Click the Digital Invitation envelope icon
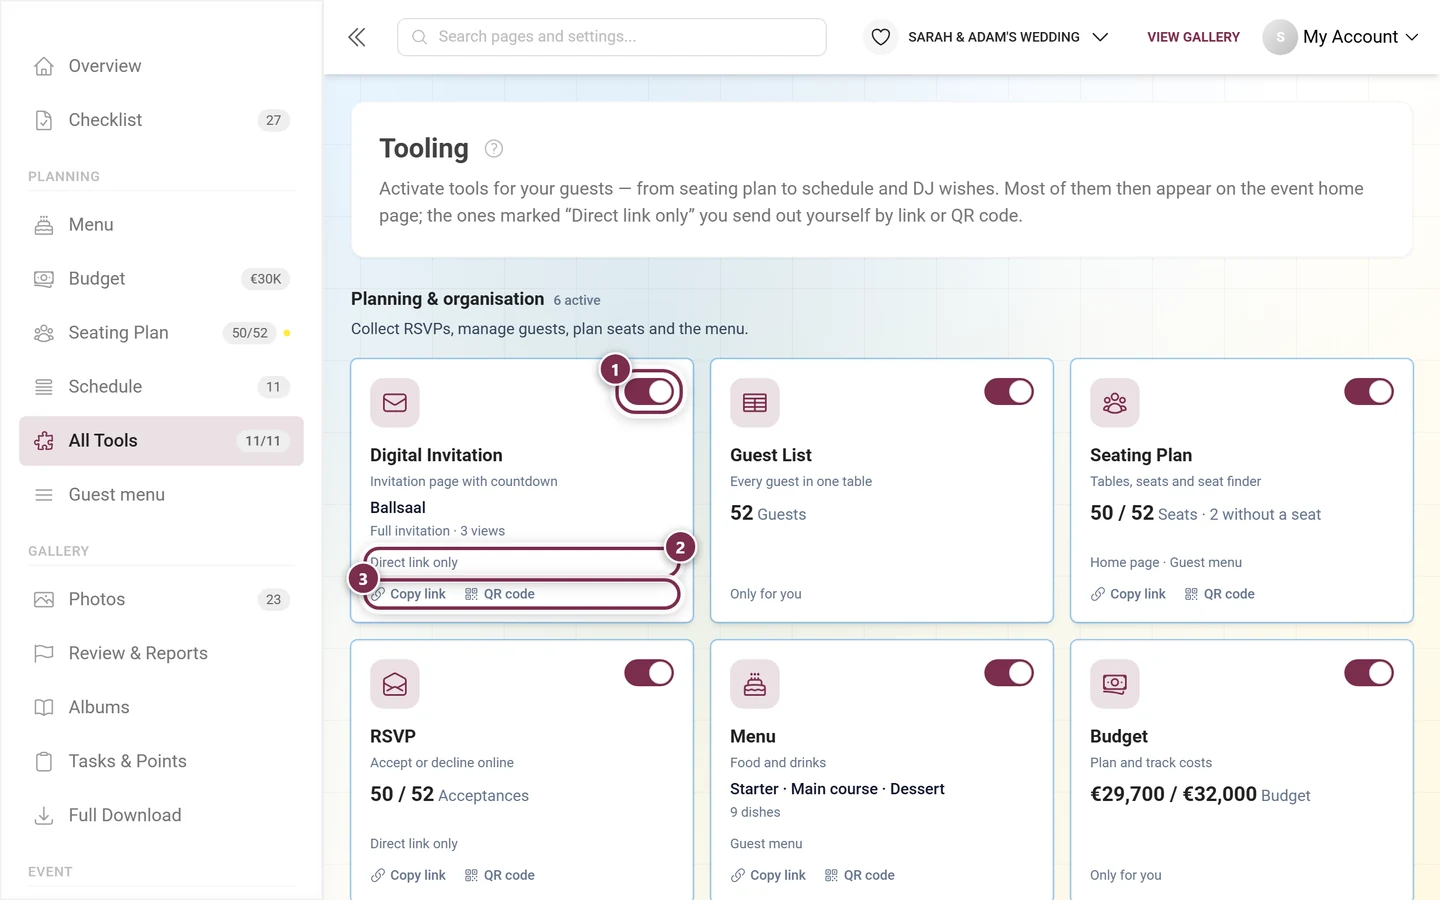1440x900 pixels. coord(395,403)
